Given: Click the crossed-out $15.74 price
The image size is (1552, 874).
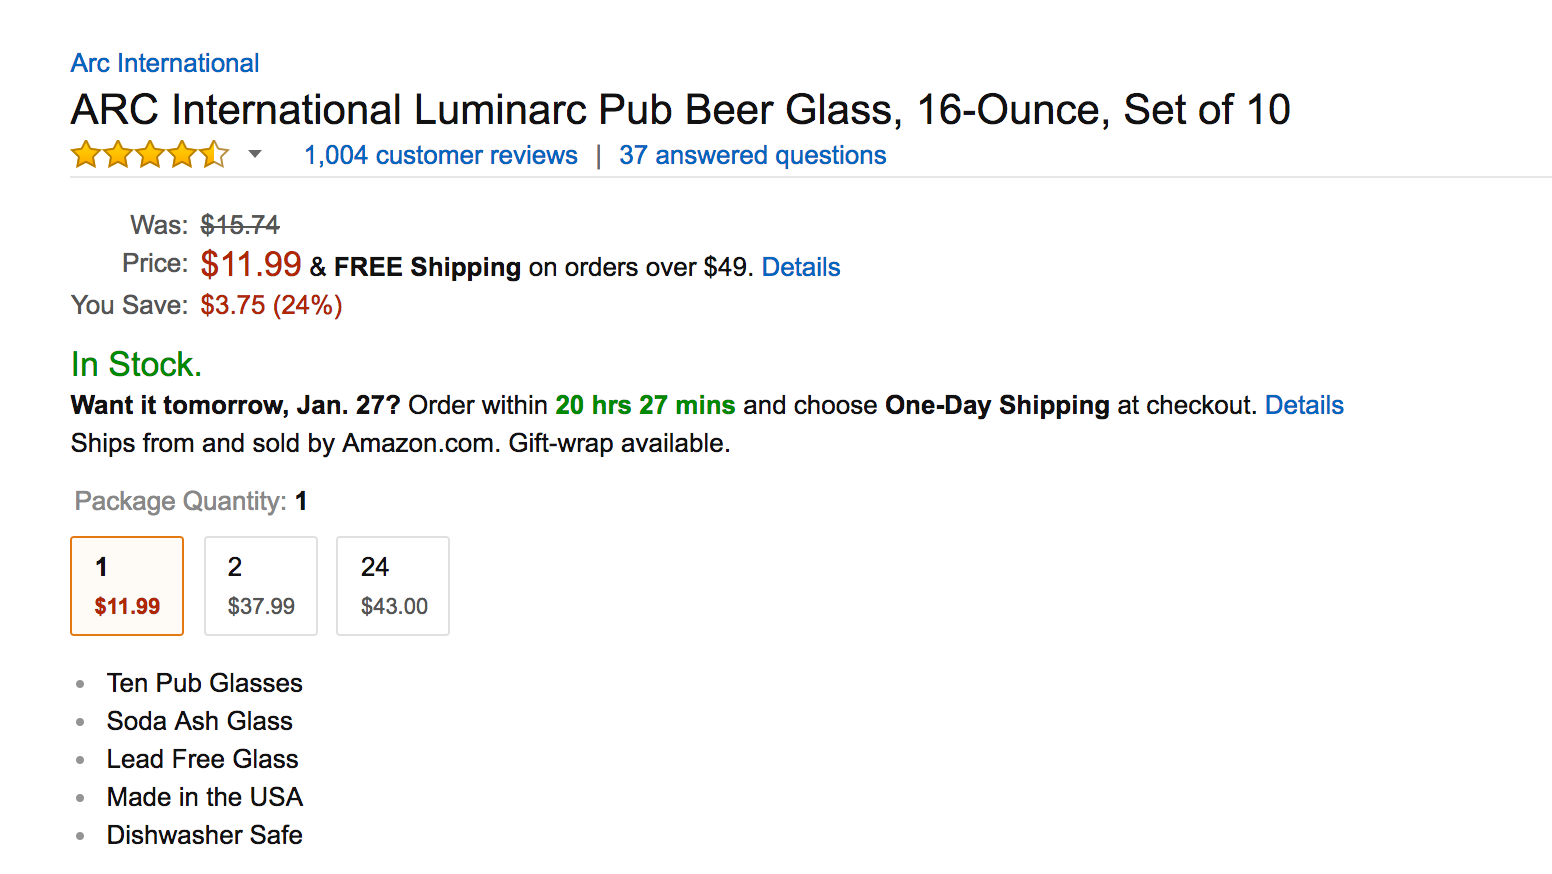Looking at the screenshot, I should click(x=240, y=225).
